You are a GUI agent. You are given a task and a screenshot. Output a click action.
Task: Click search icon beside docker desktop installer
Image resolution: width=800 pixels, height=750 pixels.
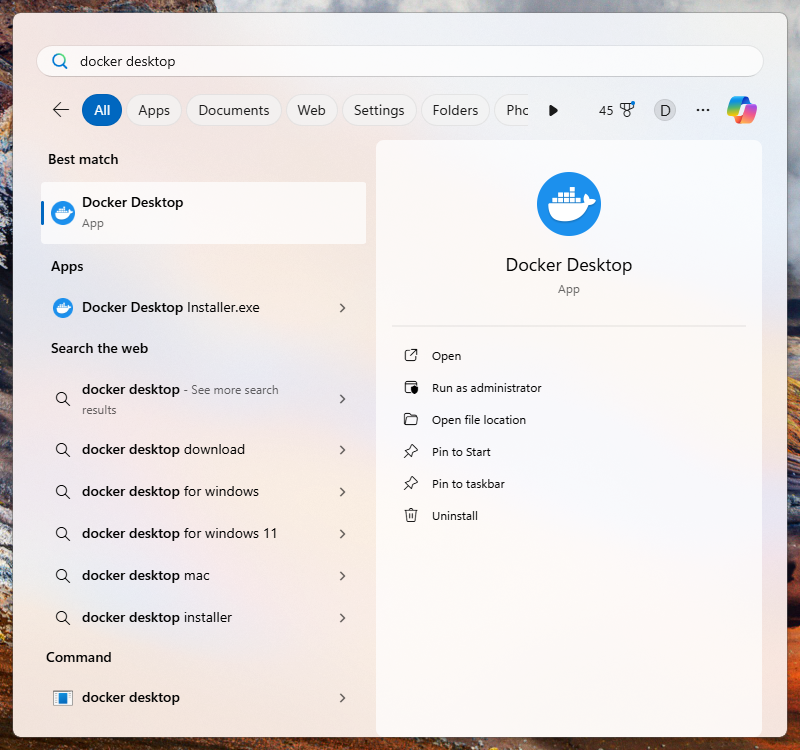(63, 618)
